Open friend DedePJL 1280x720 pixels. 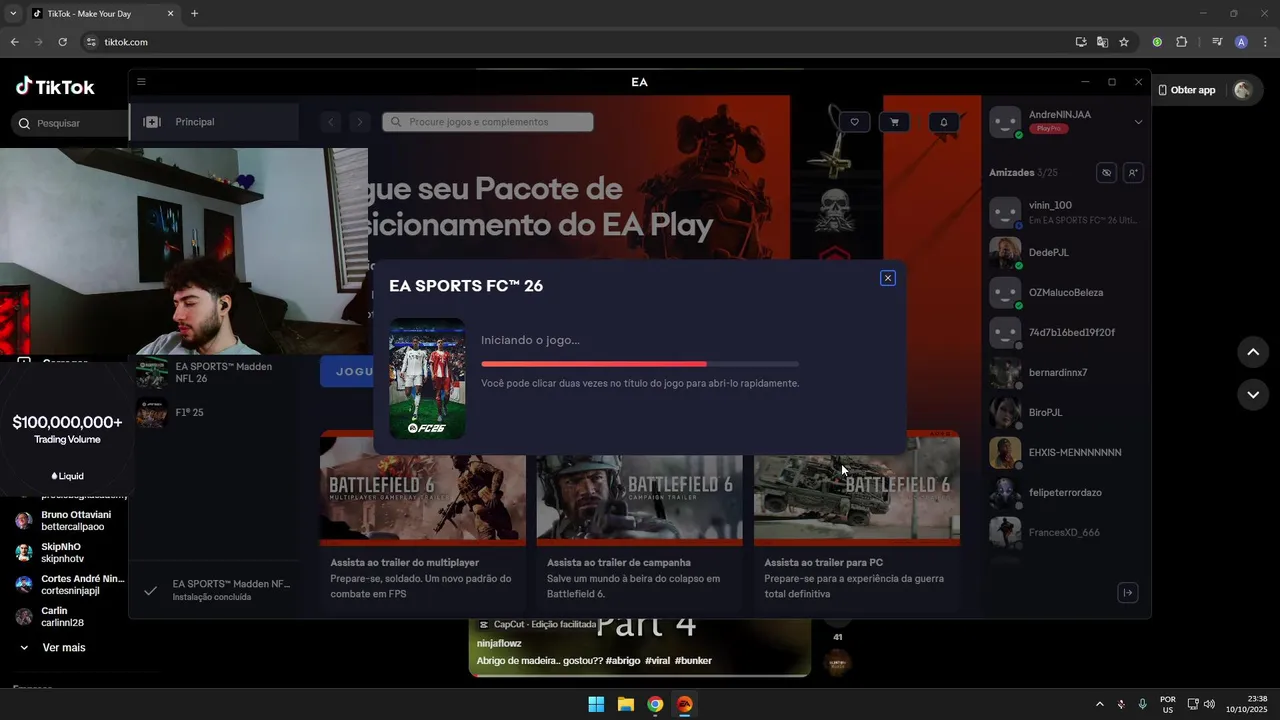[x=1066, y=252]
